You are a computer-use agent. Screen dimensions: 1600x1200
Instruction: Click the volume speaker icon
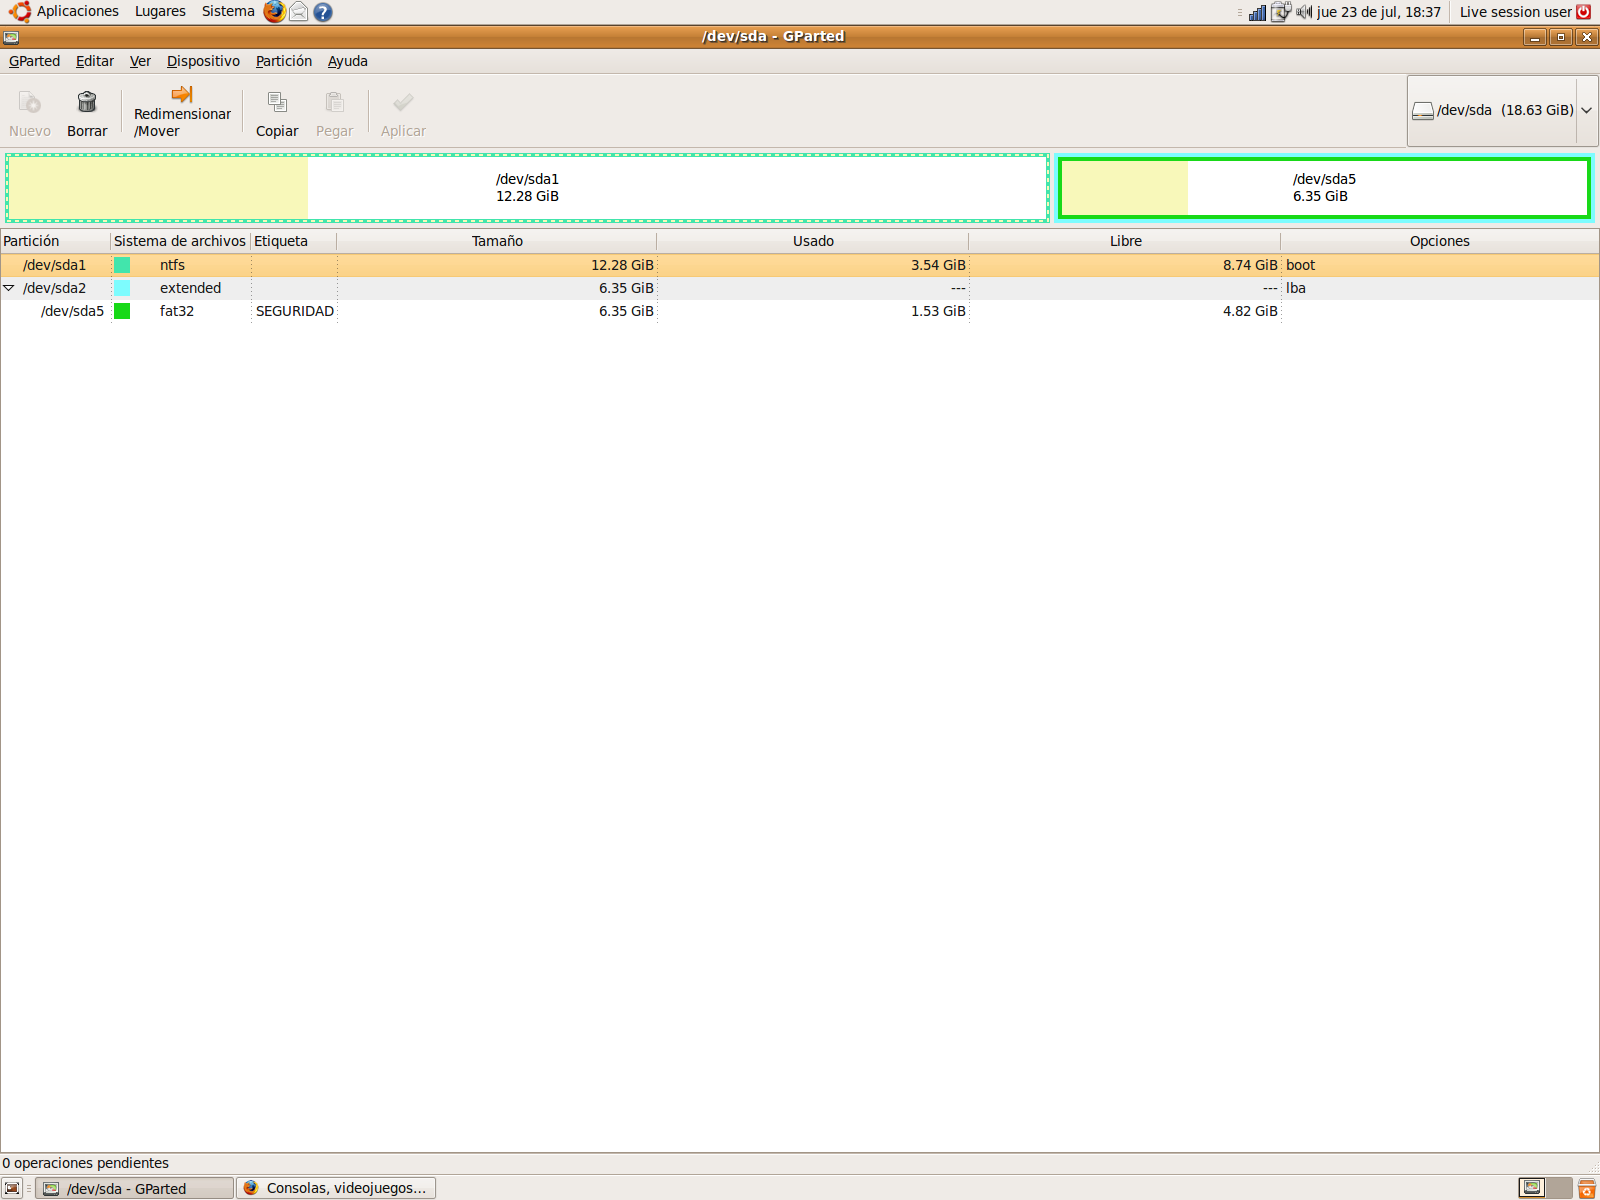[1304, 12]
